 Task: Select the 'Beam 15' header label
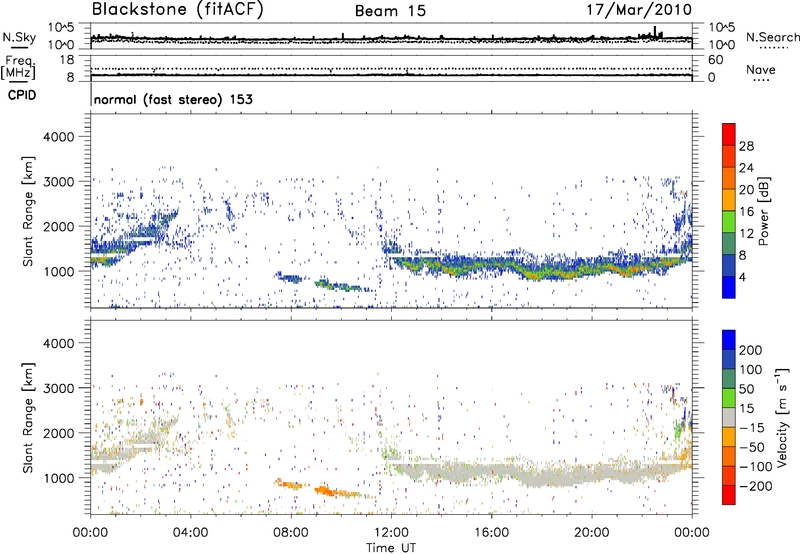point(390,11)
